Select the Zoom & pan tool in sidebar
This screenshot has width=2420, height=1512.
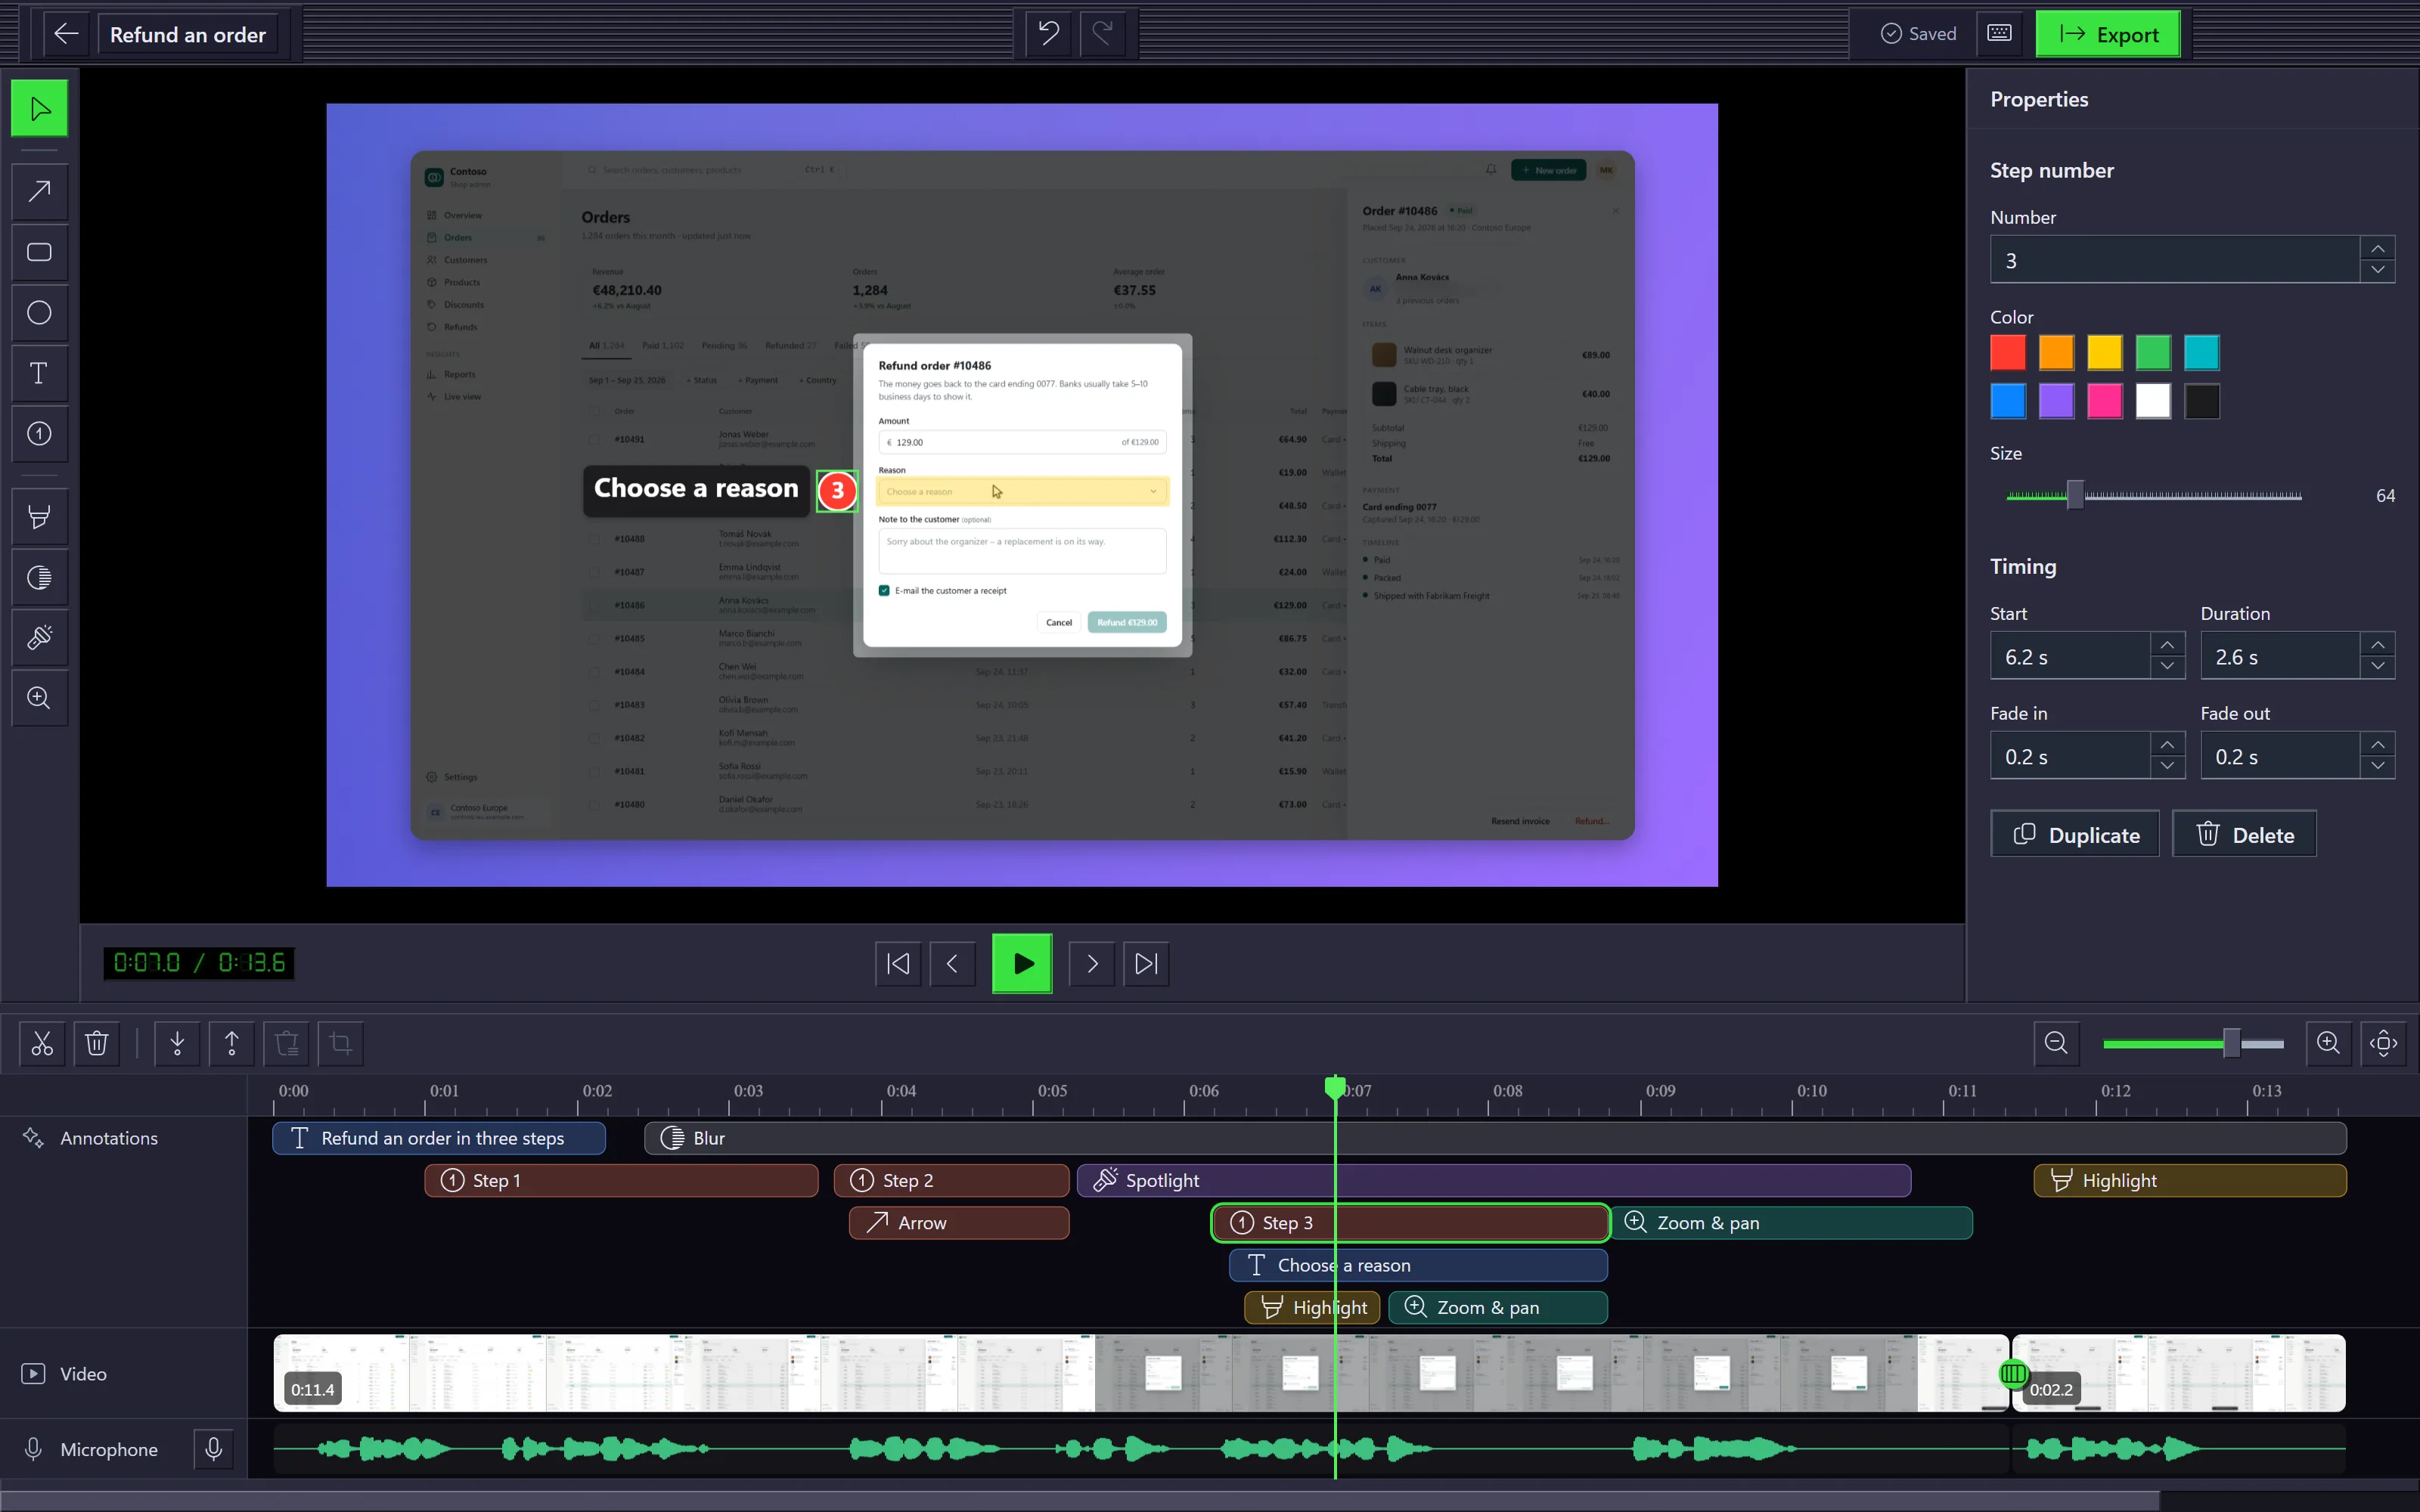[x=39, y=698]
